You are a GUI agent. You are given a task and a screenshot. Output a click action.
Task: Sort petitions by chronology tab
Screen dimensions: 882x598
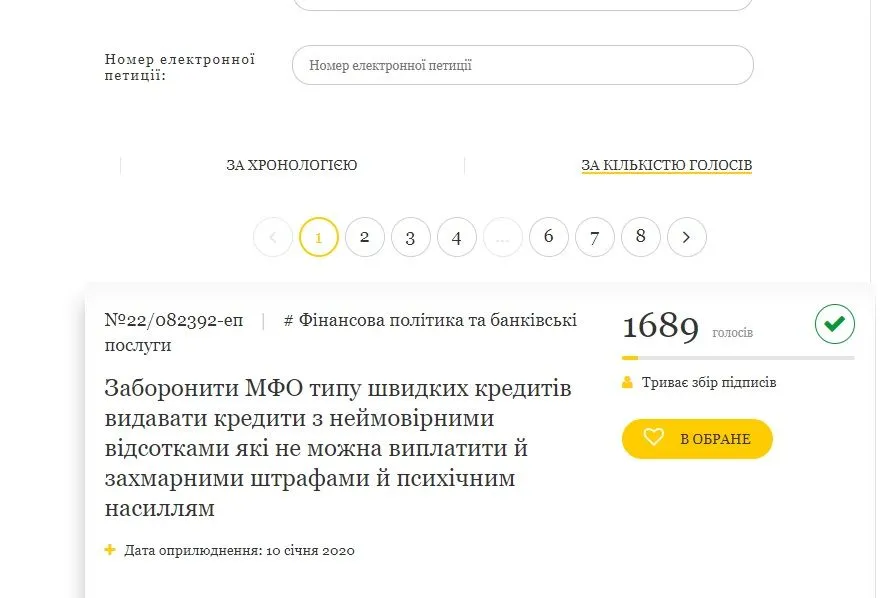(x=291, y=165)
